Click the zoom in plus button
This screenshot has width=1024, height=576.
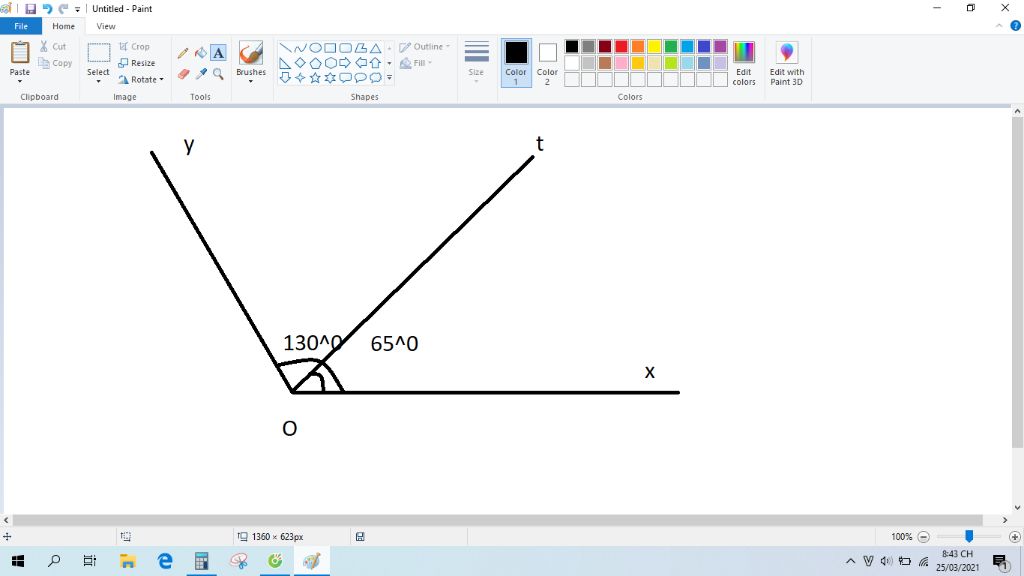1014,537
